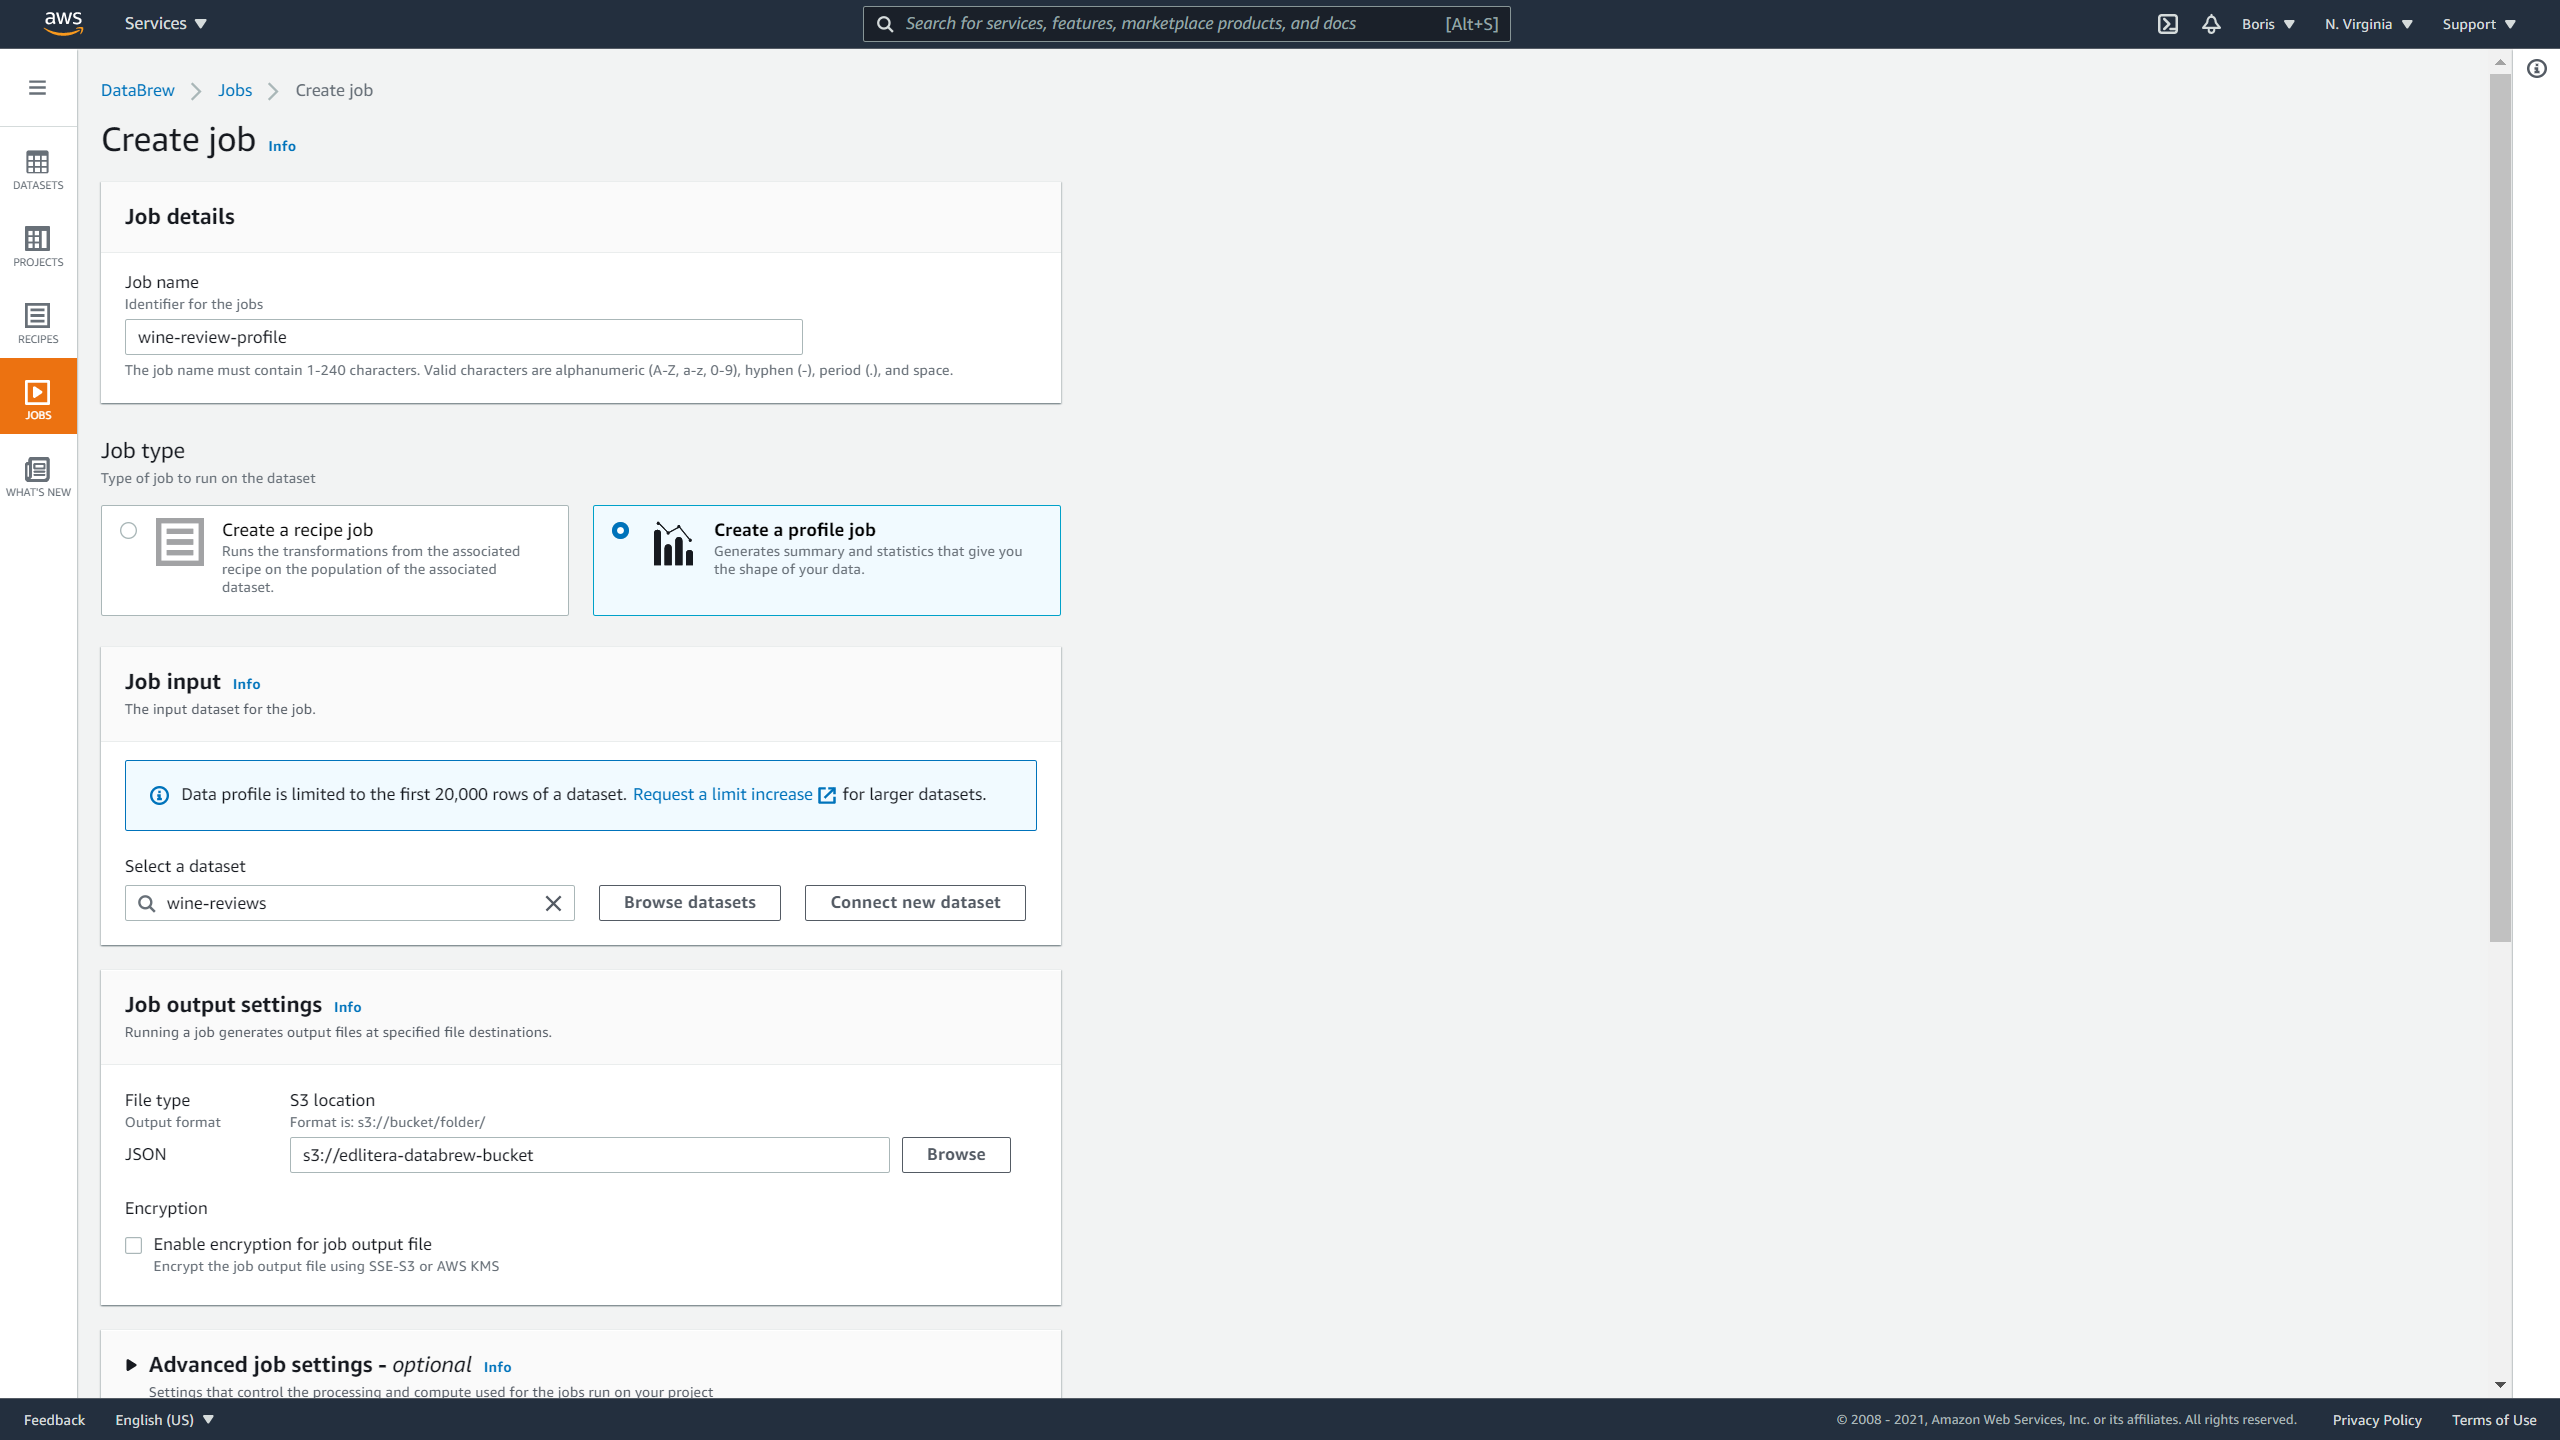Image resolution: width=2560 pixels, height=1440 pixels.
Task: Click the recipe job document icon
Action: [180, 542]
